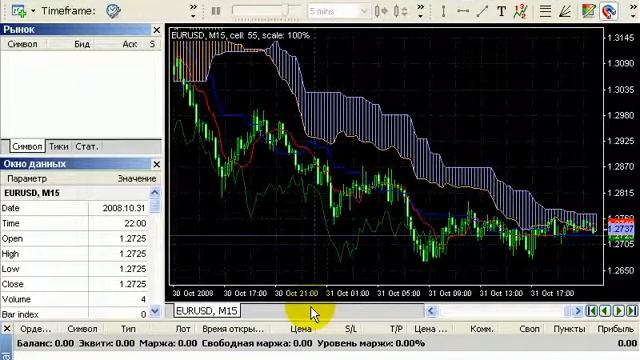The width and height of the screenshot is (640, 360).
Task: Click the Цена orders column header
Action: (301, 329)
